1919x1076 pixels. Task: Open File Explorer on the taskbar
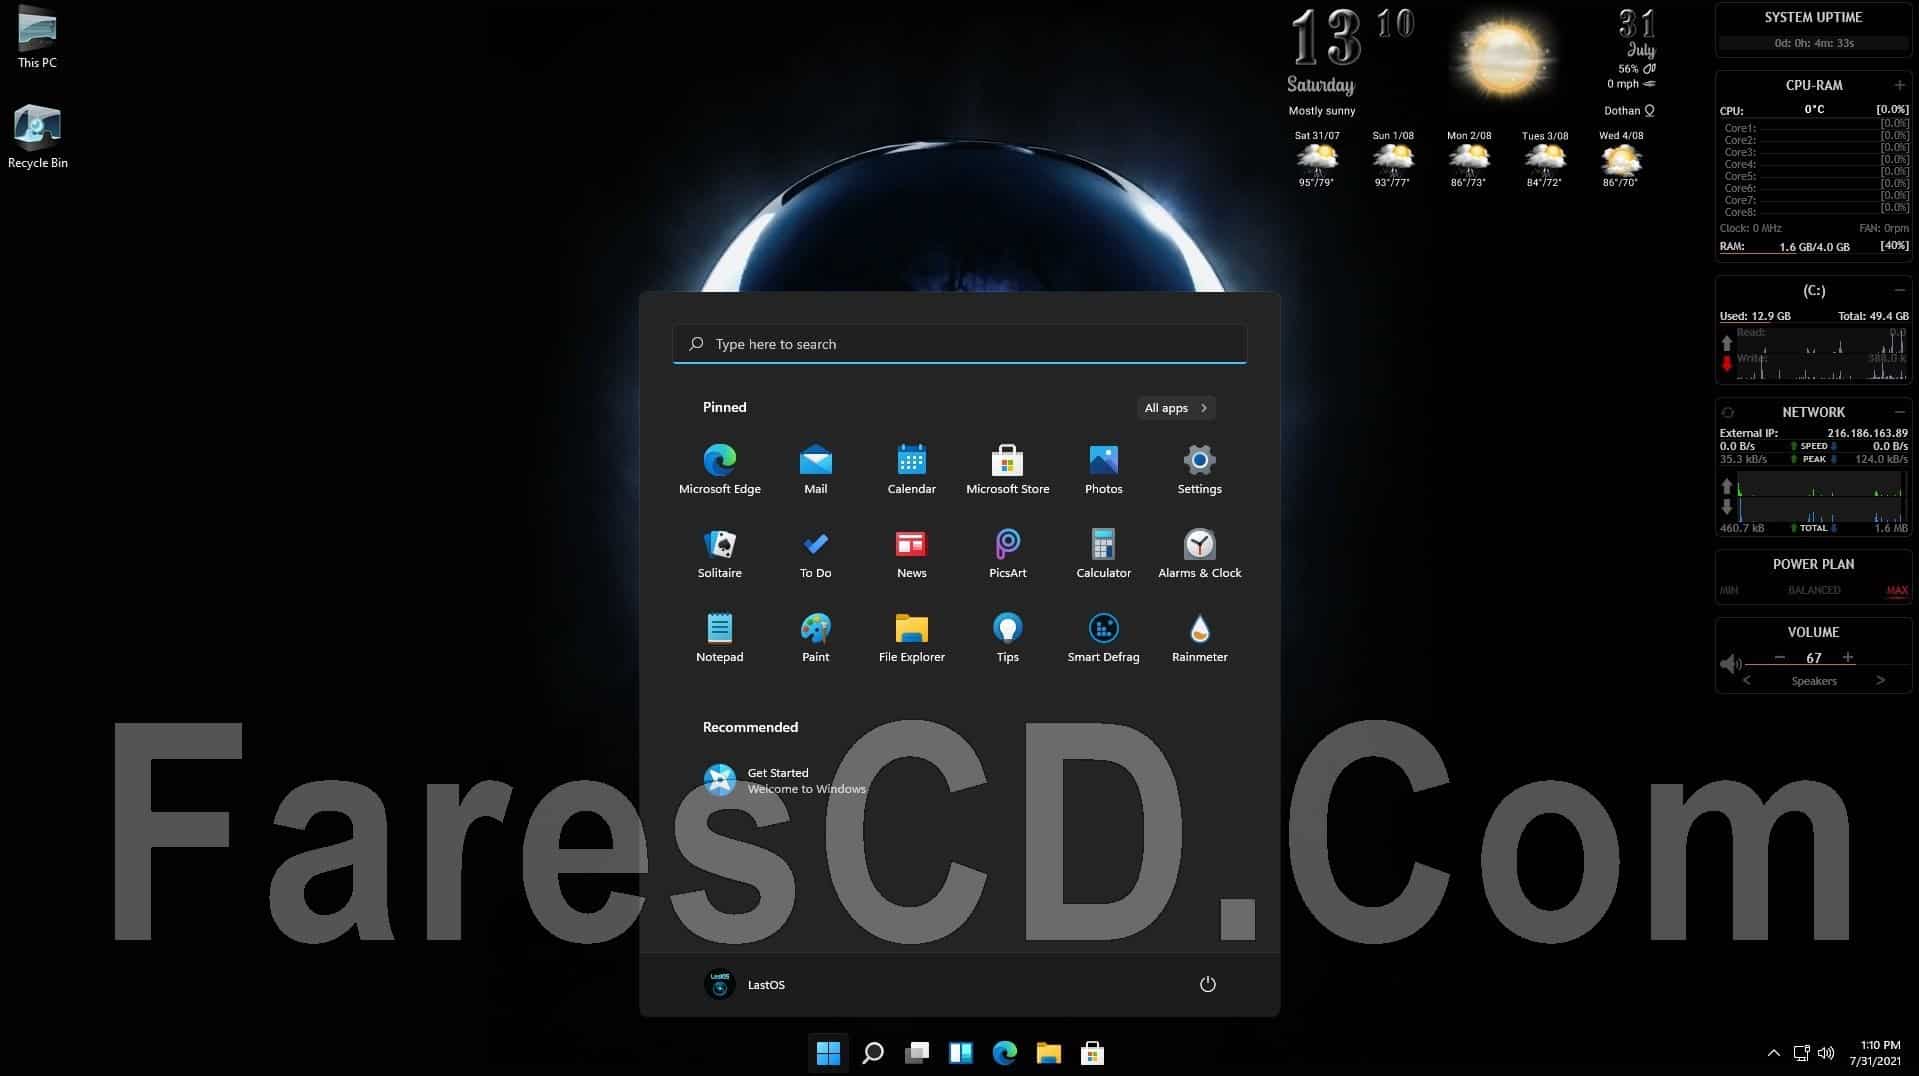coord(1048,1053)
